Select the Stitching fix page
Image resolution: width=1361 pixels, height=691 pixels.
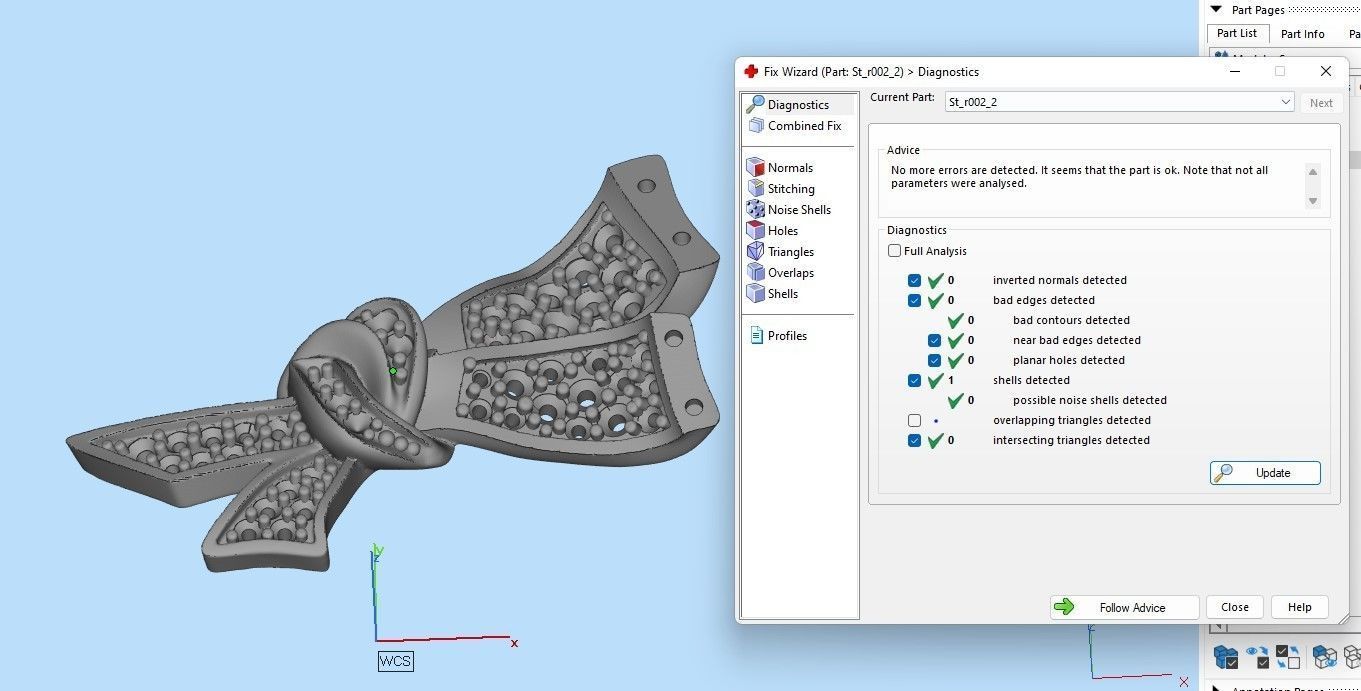pyautogui.click(x=781, y=189)
